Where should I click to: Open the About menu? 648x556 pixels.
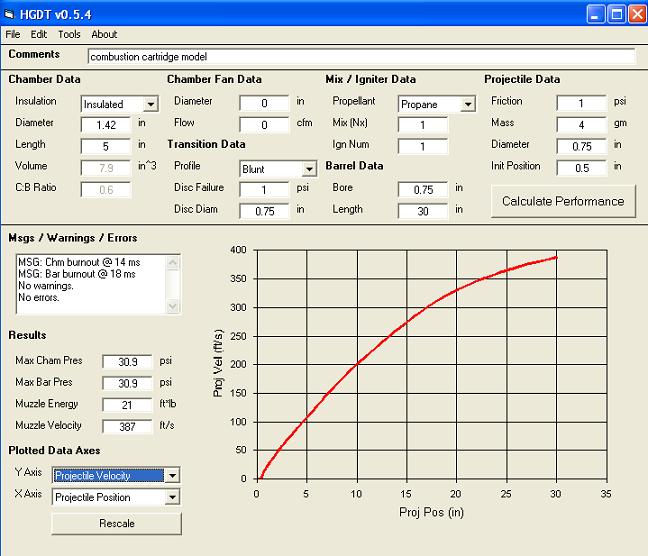104,34
